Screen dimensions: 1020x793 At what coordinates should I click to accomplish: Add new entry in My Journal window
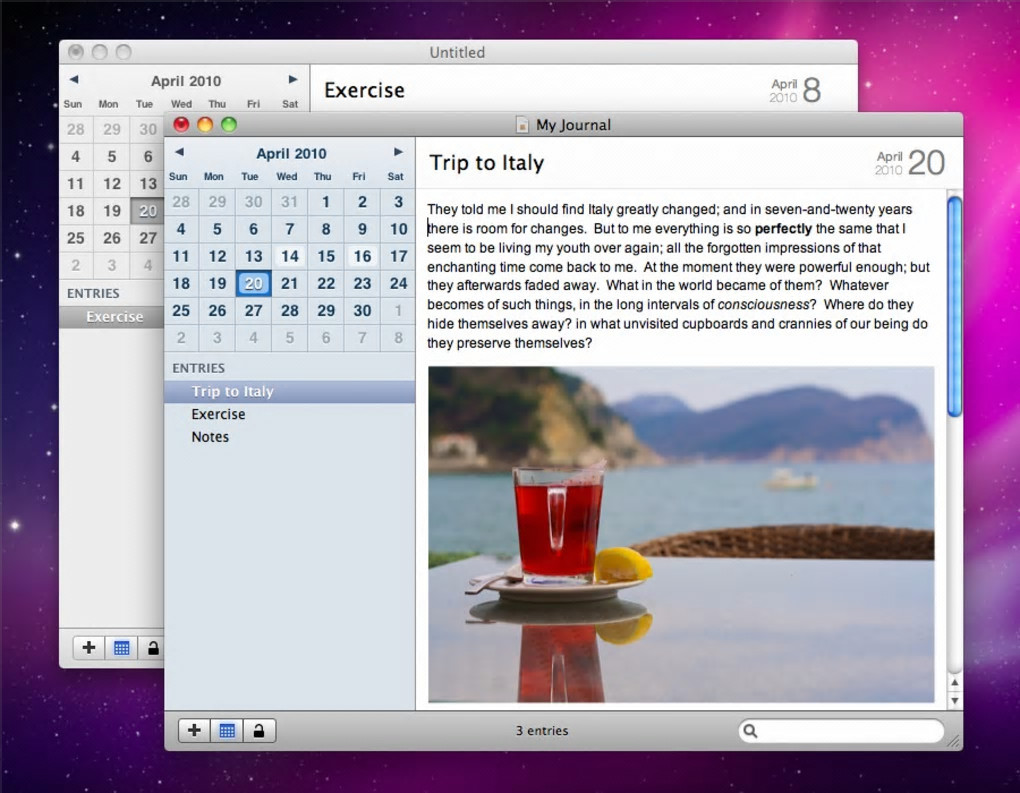tap(194, 731)
